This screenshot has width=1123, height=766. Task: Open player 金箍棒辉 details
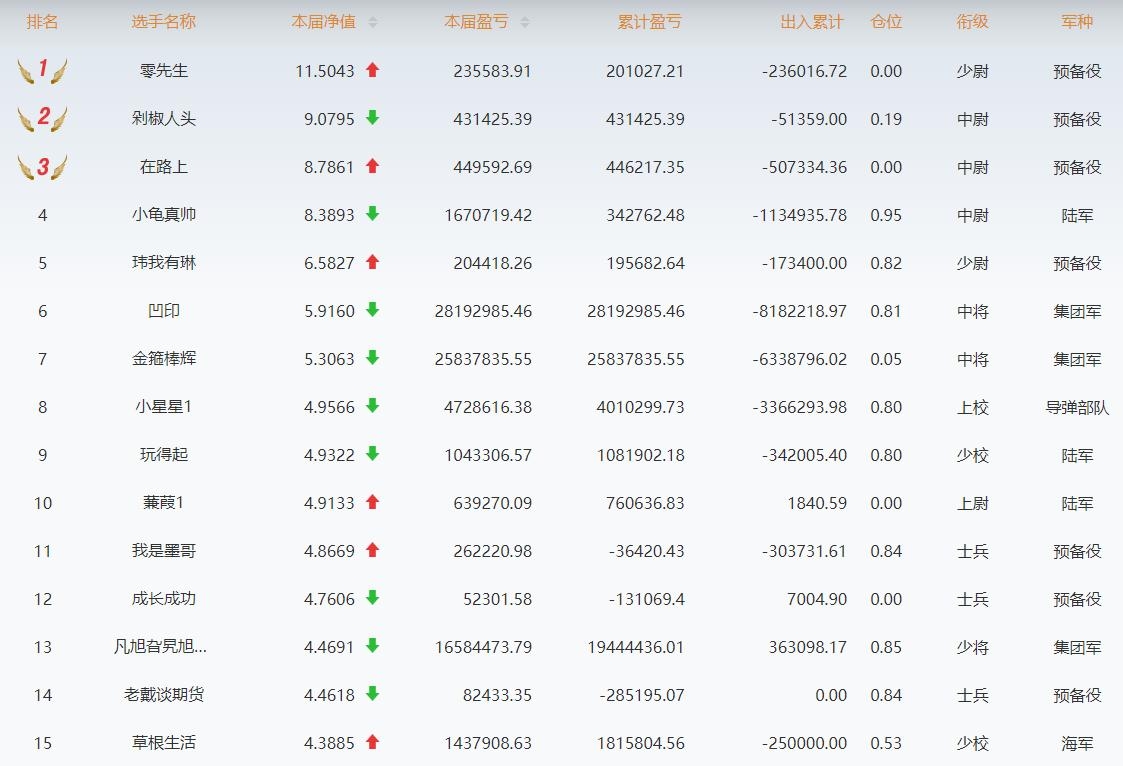[x=163, y=359]
